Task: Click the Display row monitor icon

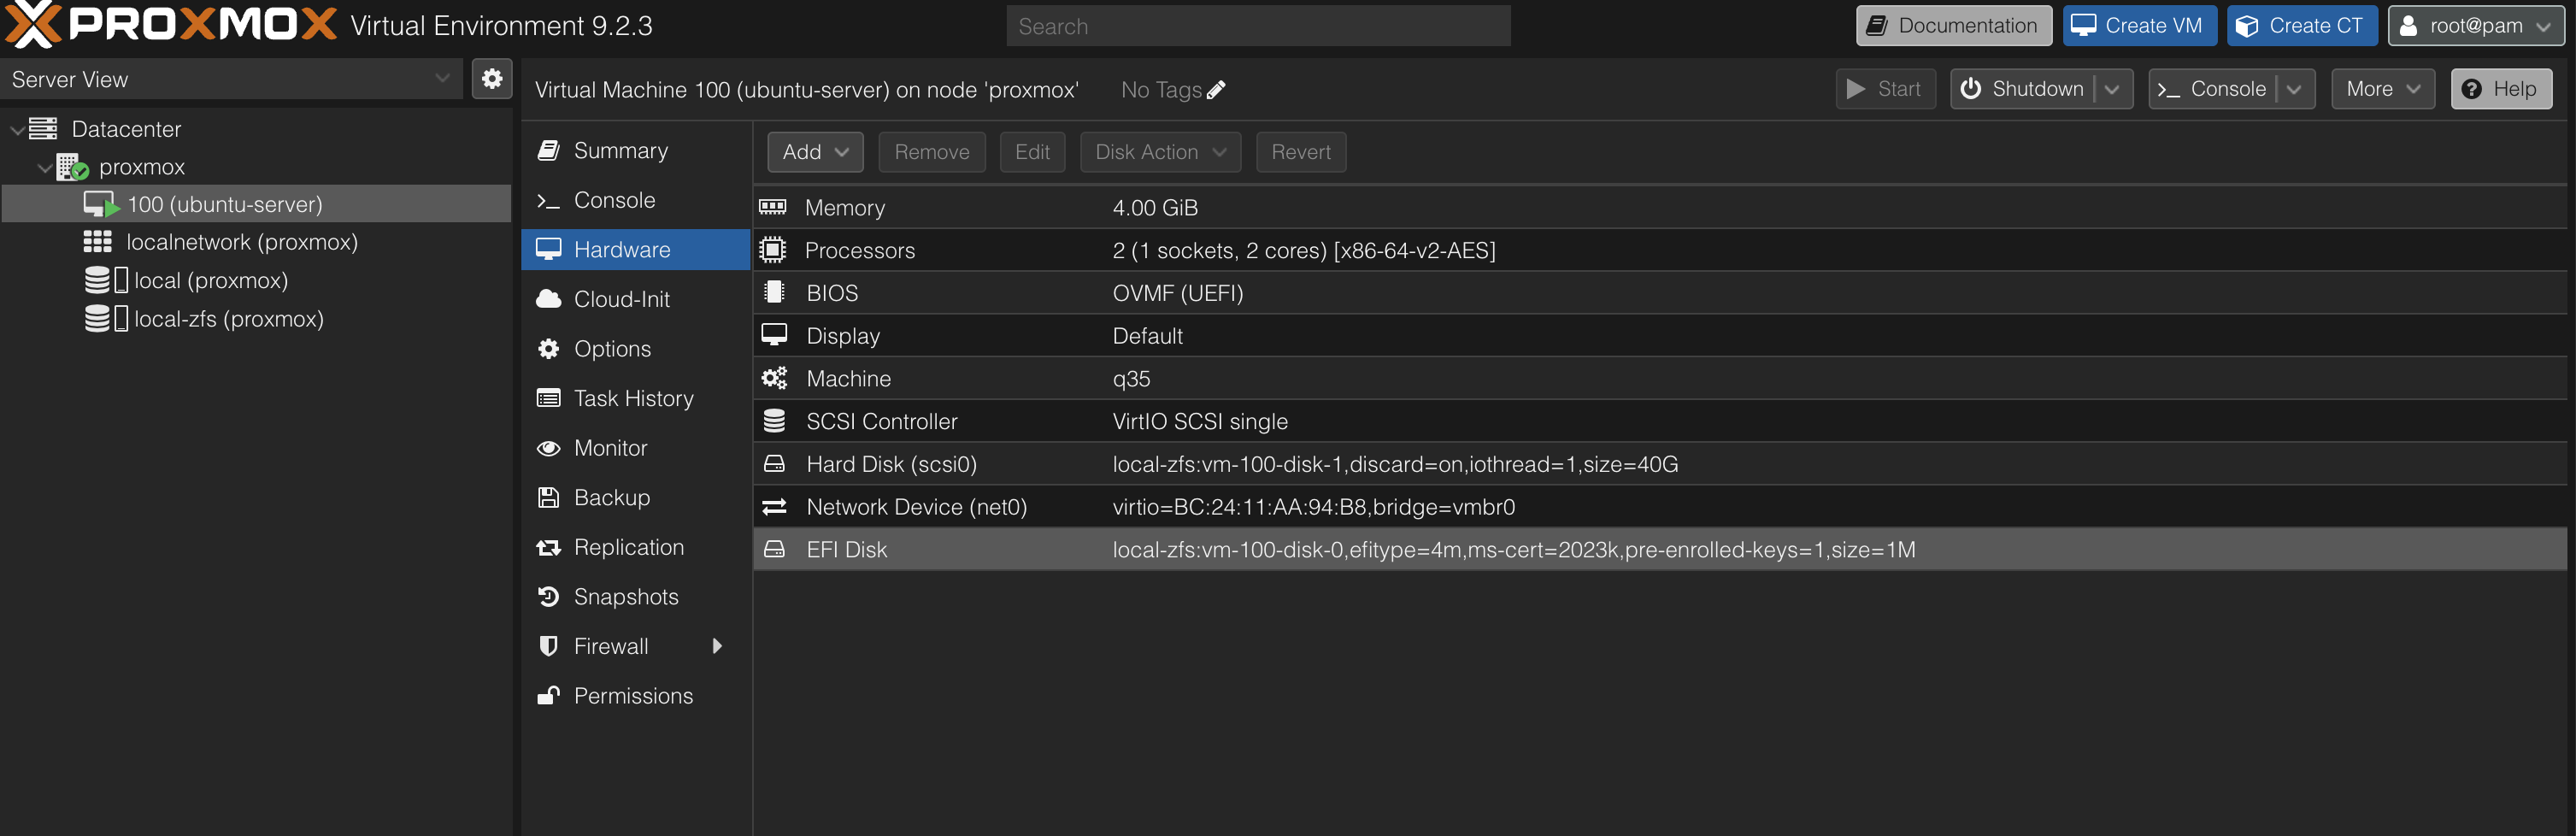Action: 774,335
